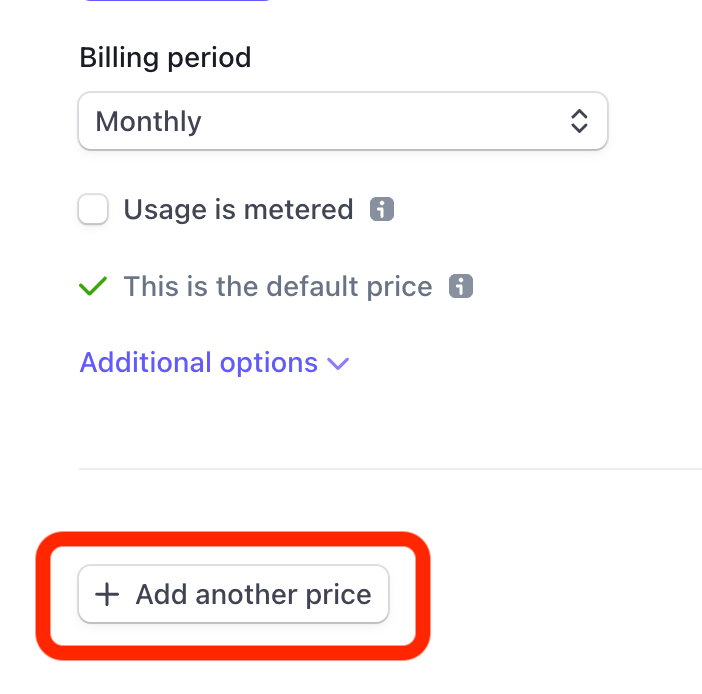Click the up-down arrows in the Monthly selector

(579, 121)
